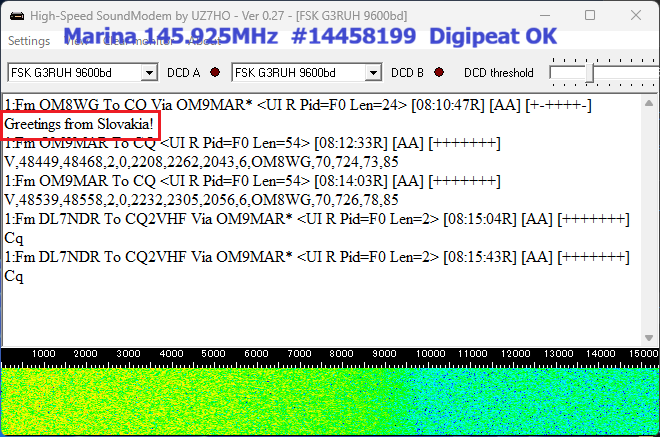Image resolution: width=660 pixels, height=437 pixels.
Task: Click the 1000 Hz mark on frequency scale
Action: [x=43, y=354]
